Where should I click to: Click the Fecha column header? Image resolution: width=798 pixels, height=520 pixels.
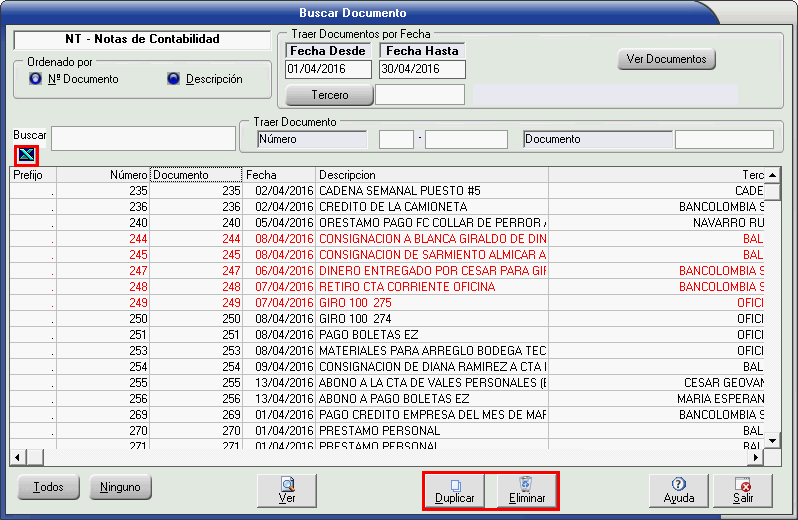click(279, 175)
